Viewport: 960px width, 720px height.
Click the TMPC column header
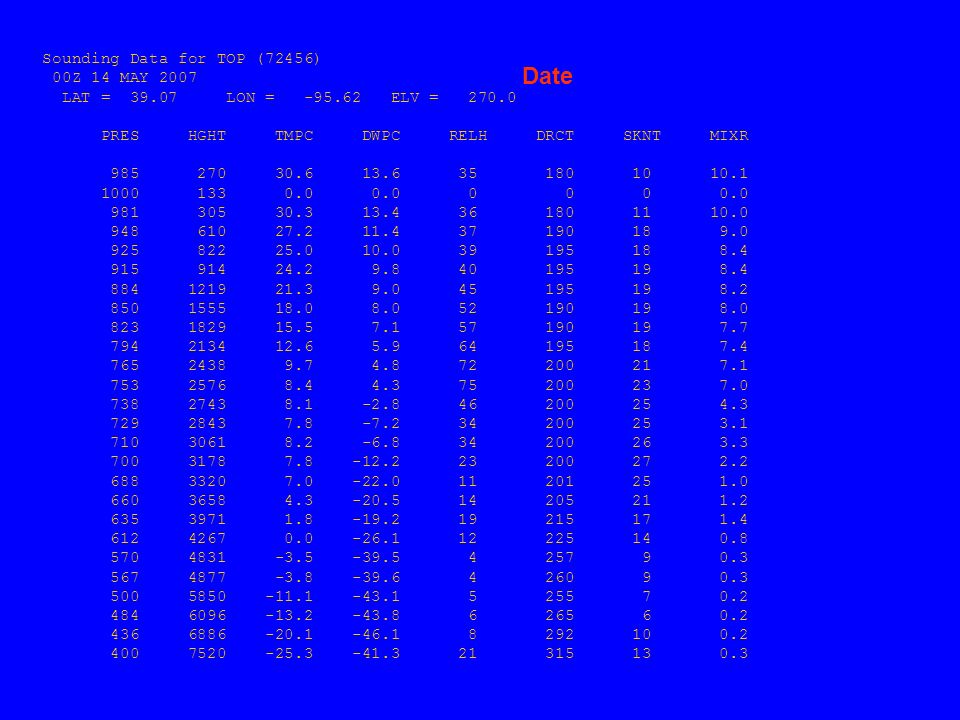coord(294,135)
